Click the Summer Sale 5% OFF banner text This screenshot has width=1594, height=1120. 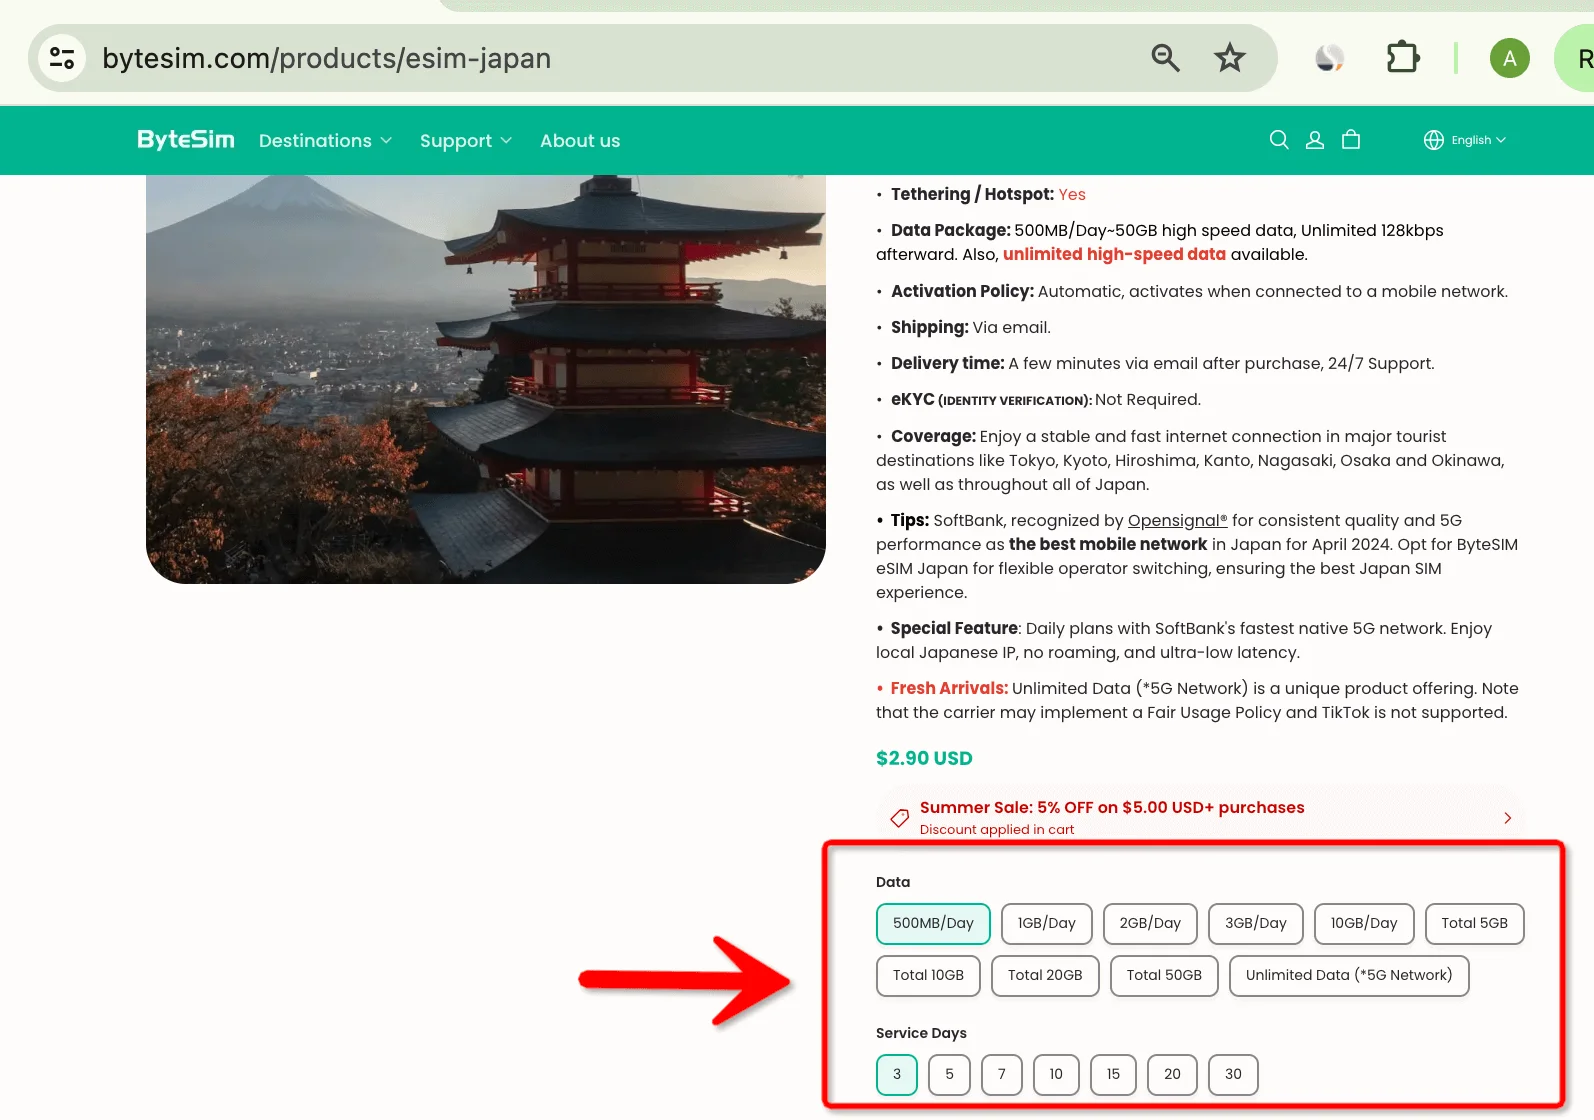1112,808
